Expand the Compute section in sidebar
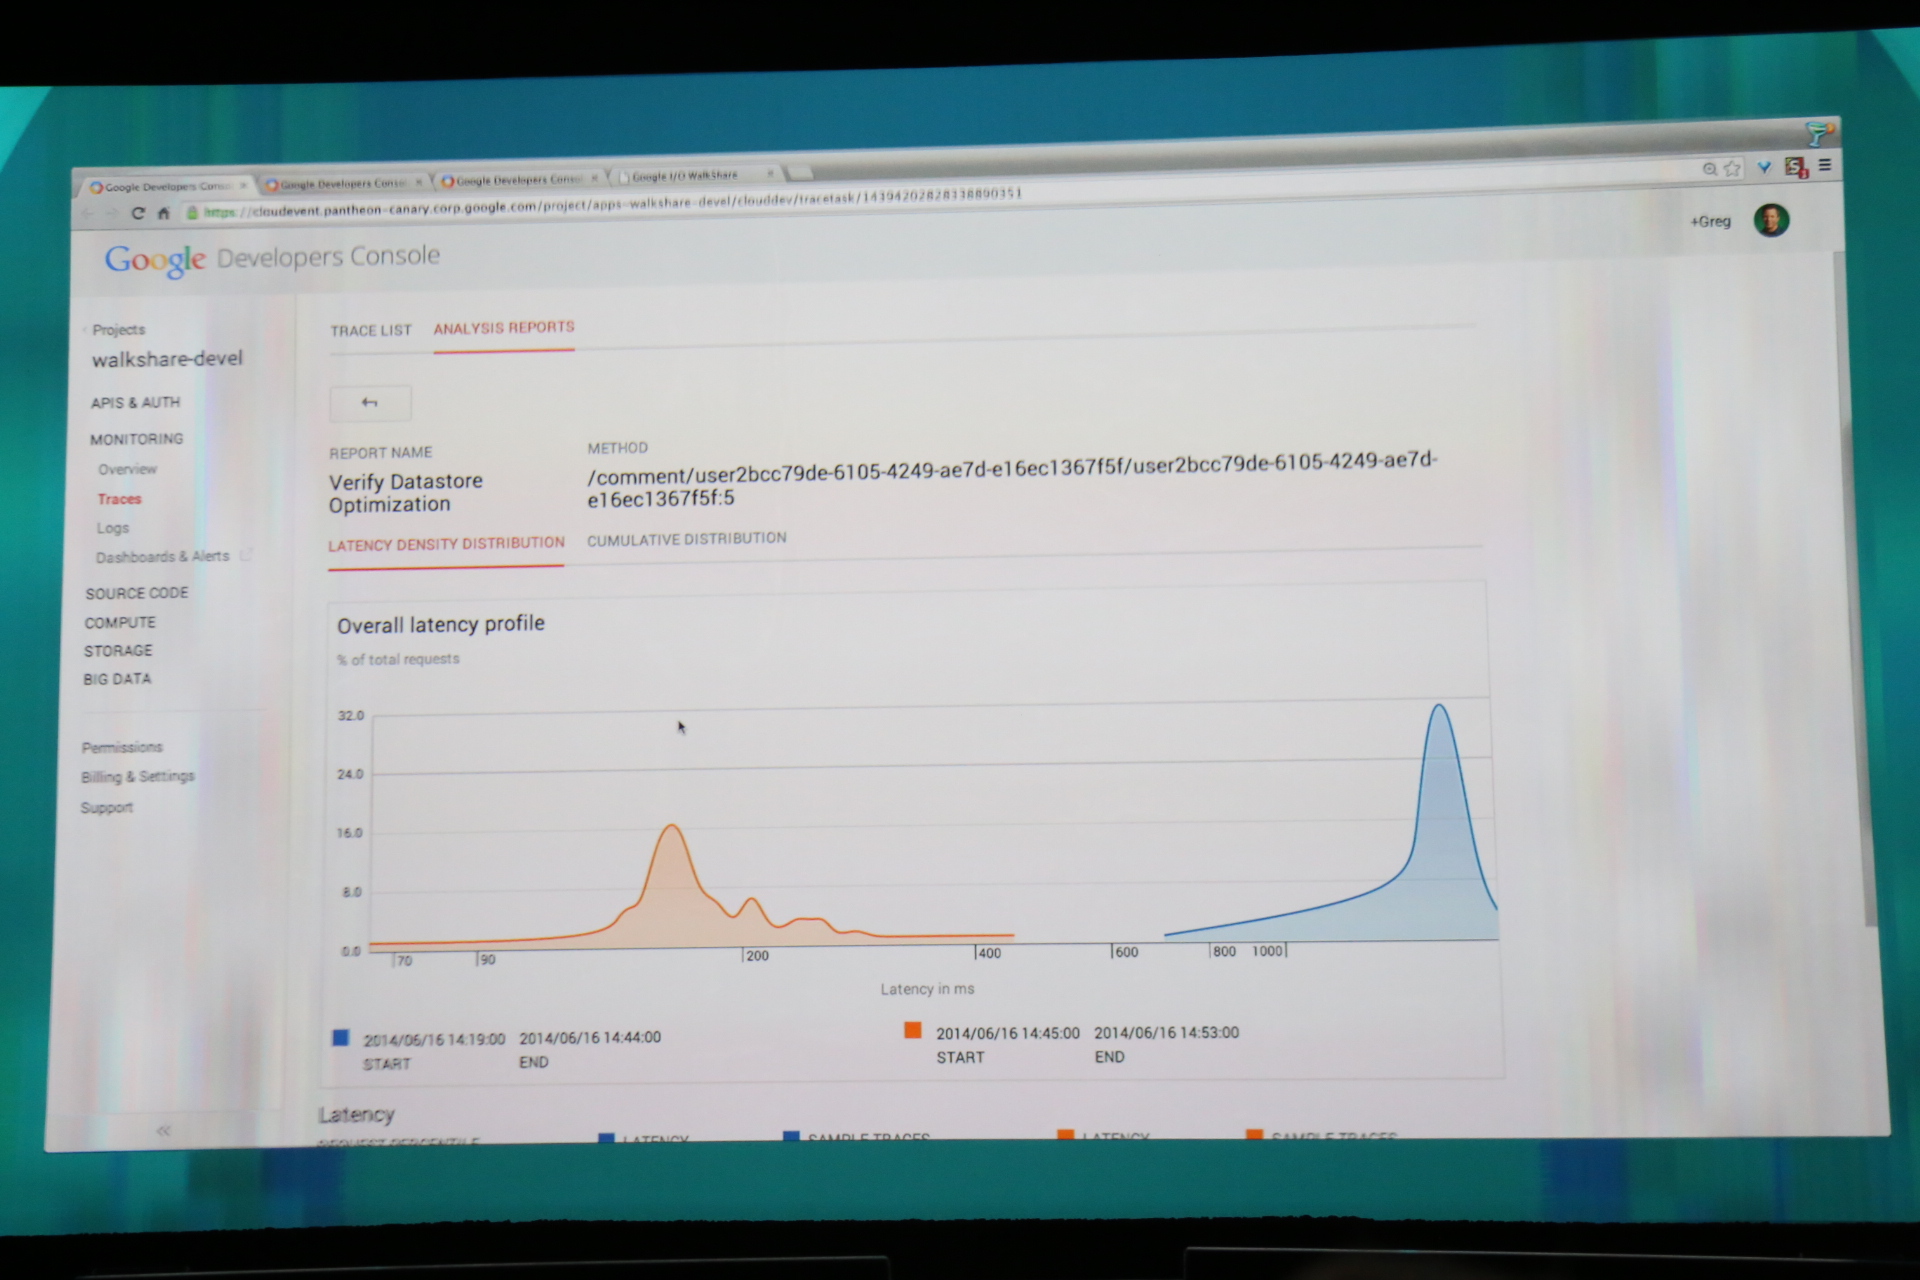Screen dimensions: 1920x1280 (120, 622)
